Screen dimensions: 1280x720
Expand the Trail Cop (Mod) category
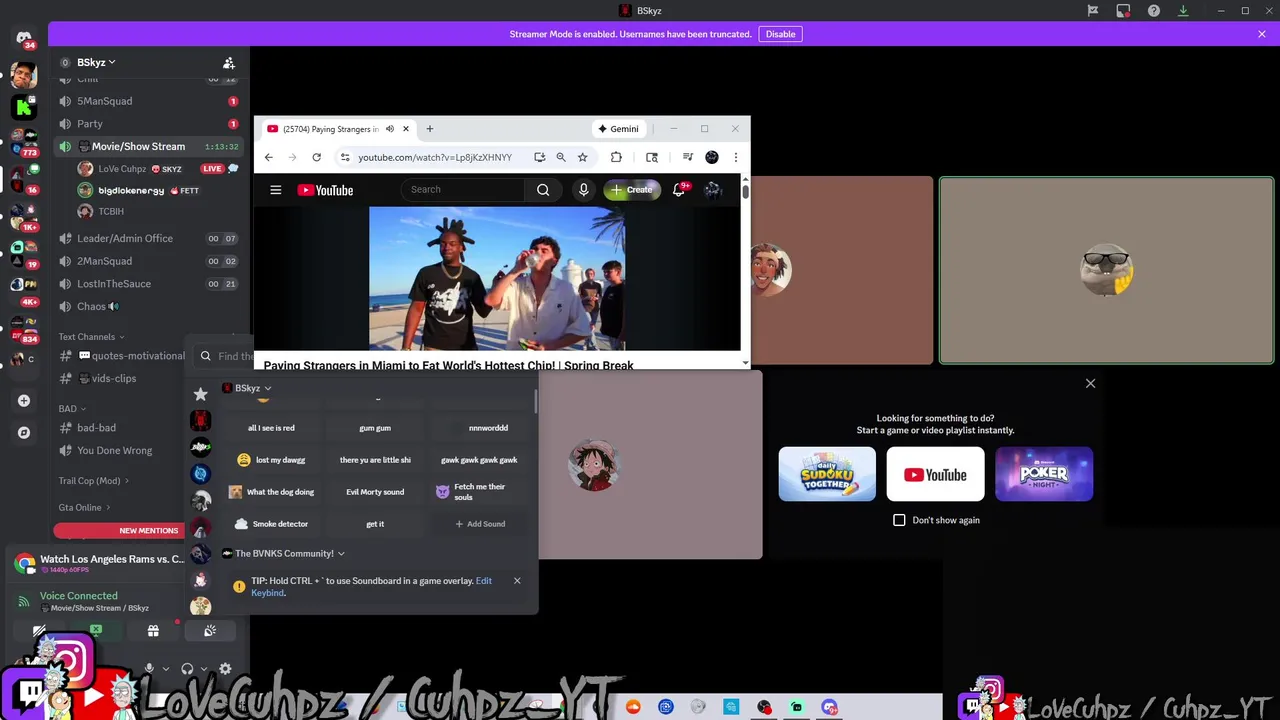tap(93, 481)
